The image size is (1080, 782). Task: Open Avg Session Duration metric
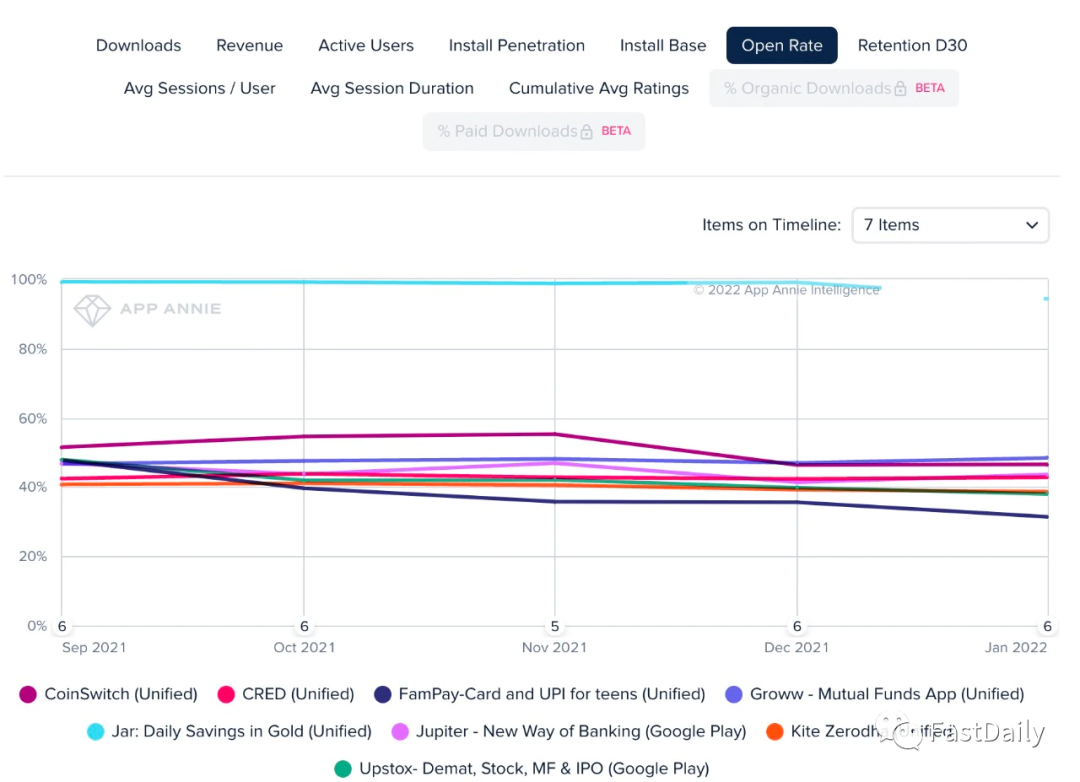(x=392, y=88)
